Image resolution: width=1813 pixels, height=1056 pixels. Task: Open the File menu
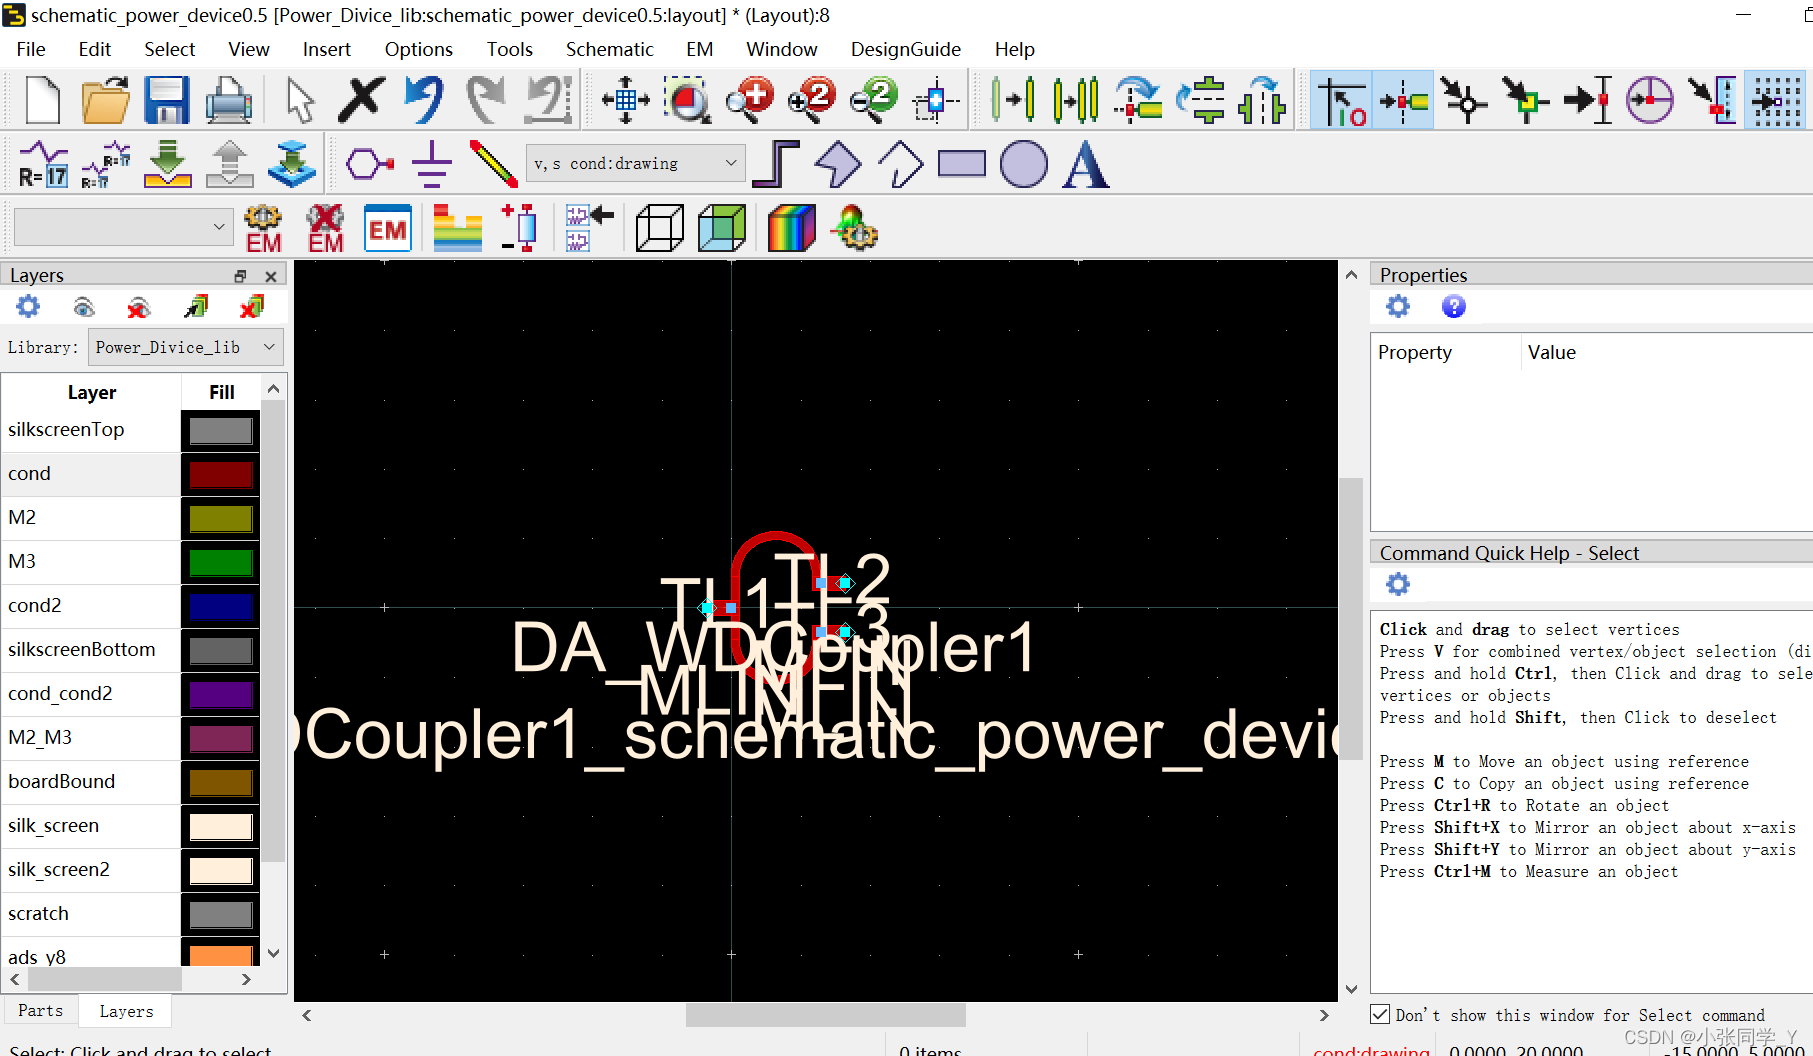pyautogui.click(x=31, y=49)
